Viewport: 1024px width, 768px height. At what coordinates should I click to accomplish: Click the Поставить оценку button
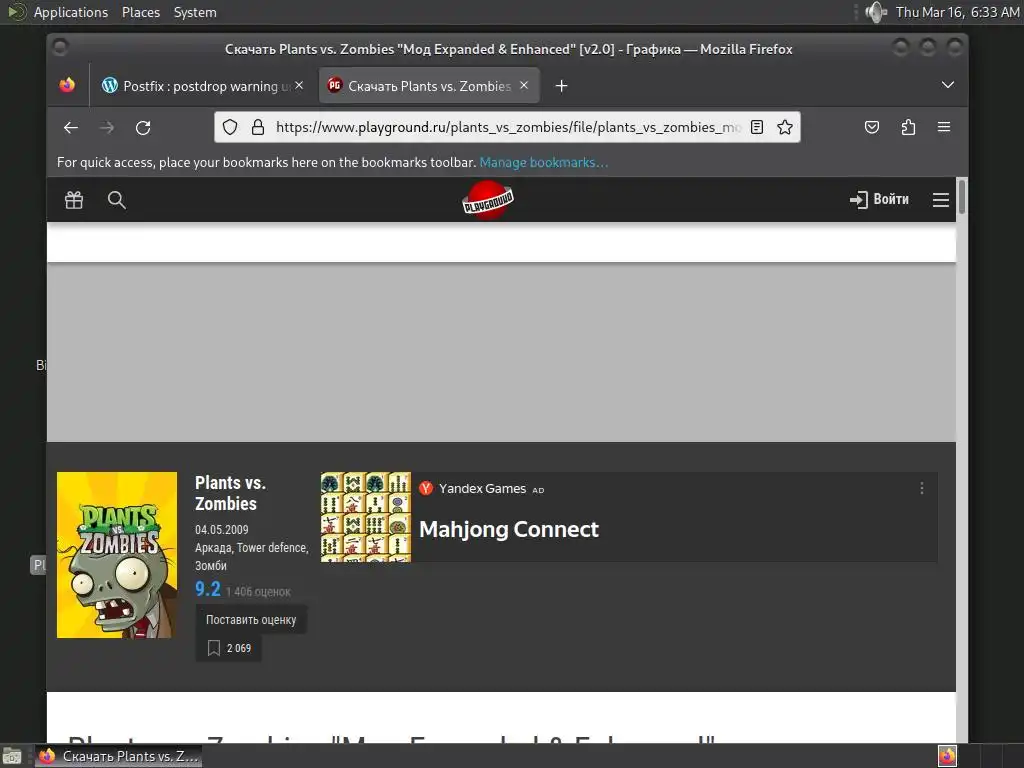(x=251, y=620)
